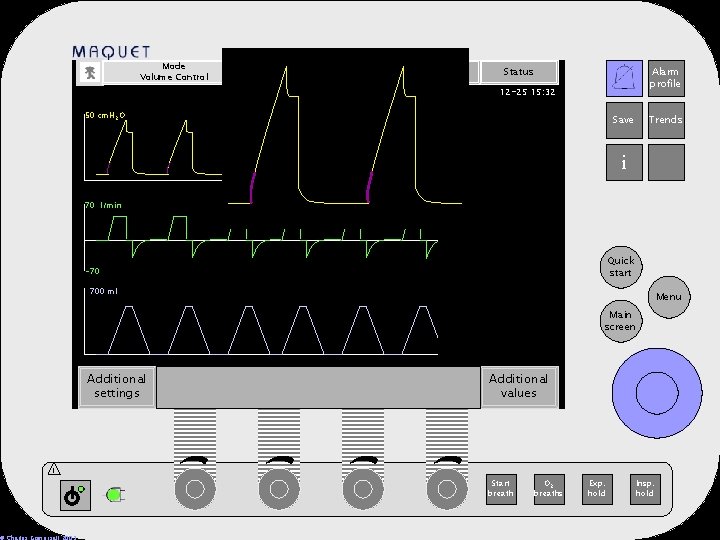Activate the Exp. hold key
720x540 pixels.
tap(597, 489)
